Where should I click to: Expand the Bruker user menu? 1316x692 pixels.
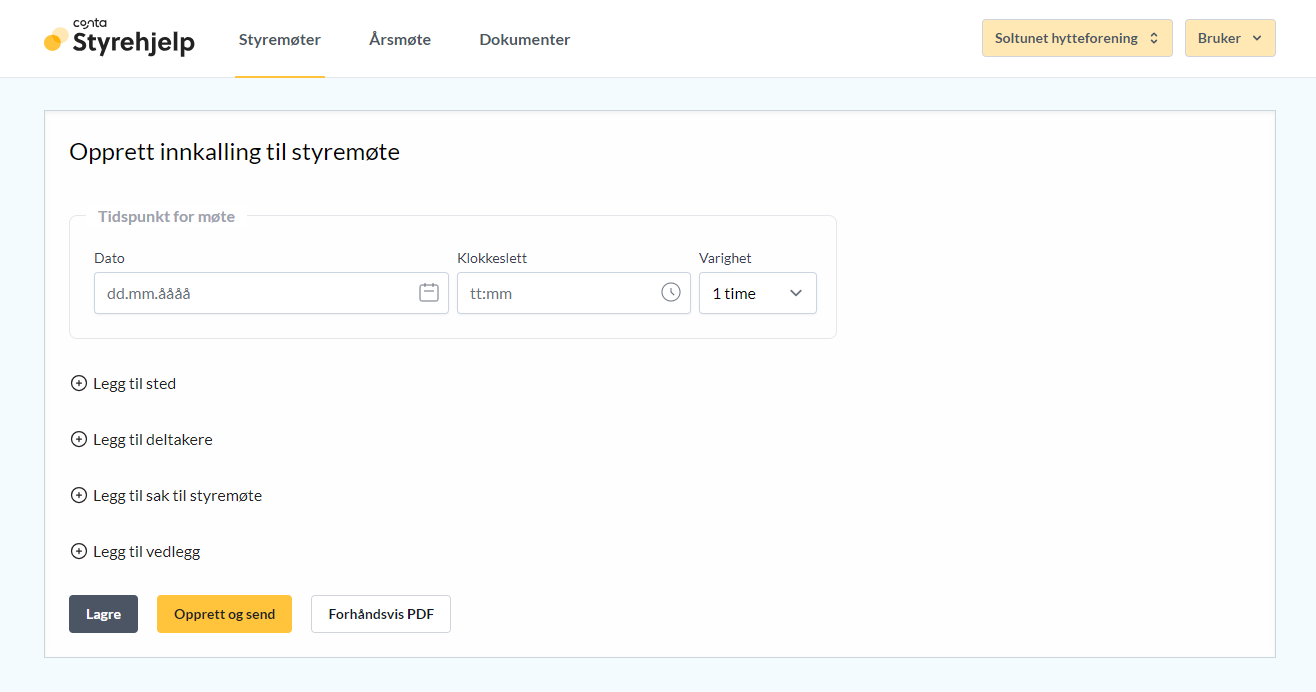tap(1230, 38)
